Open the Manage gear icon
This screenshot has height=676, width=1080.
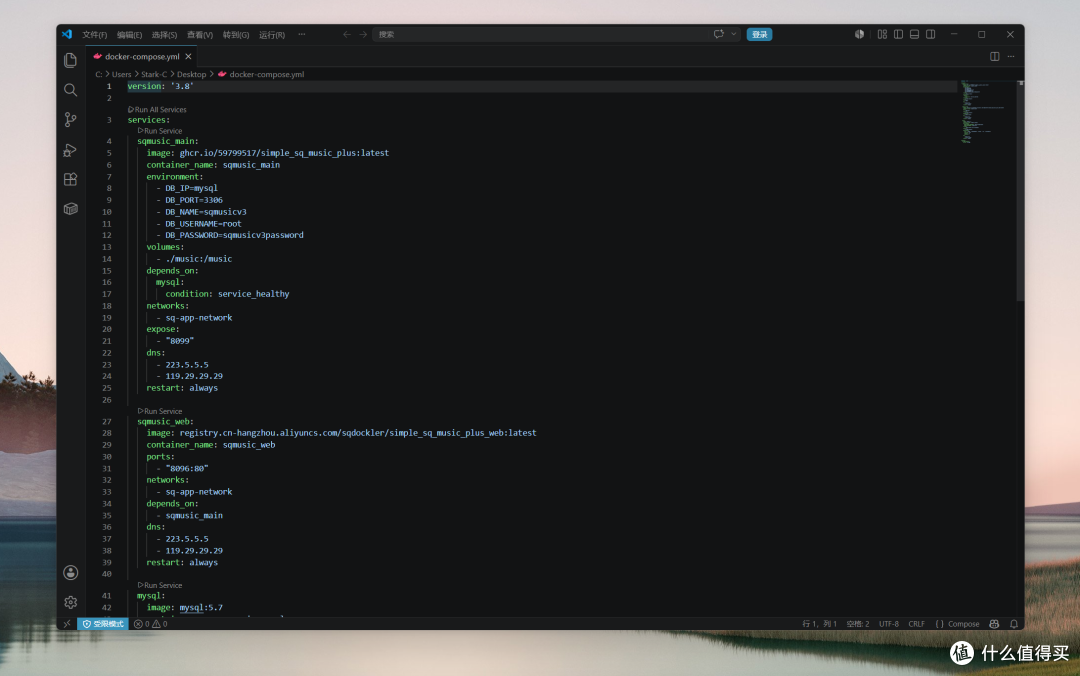[70, 602]
